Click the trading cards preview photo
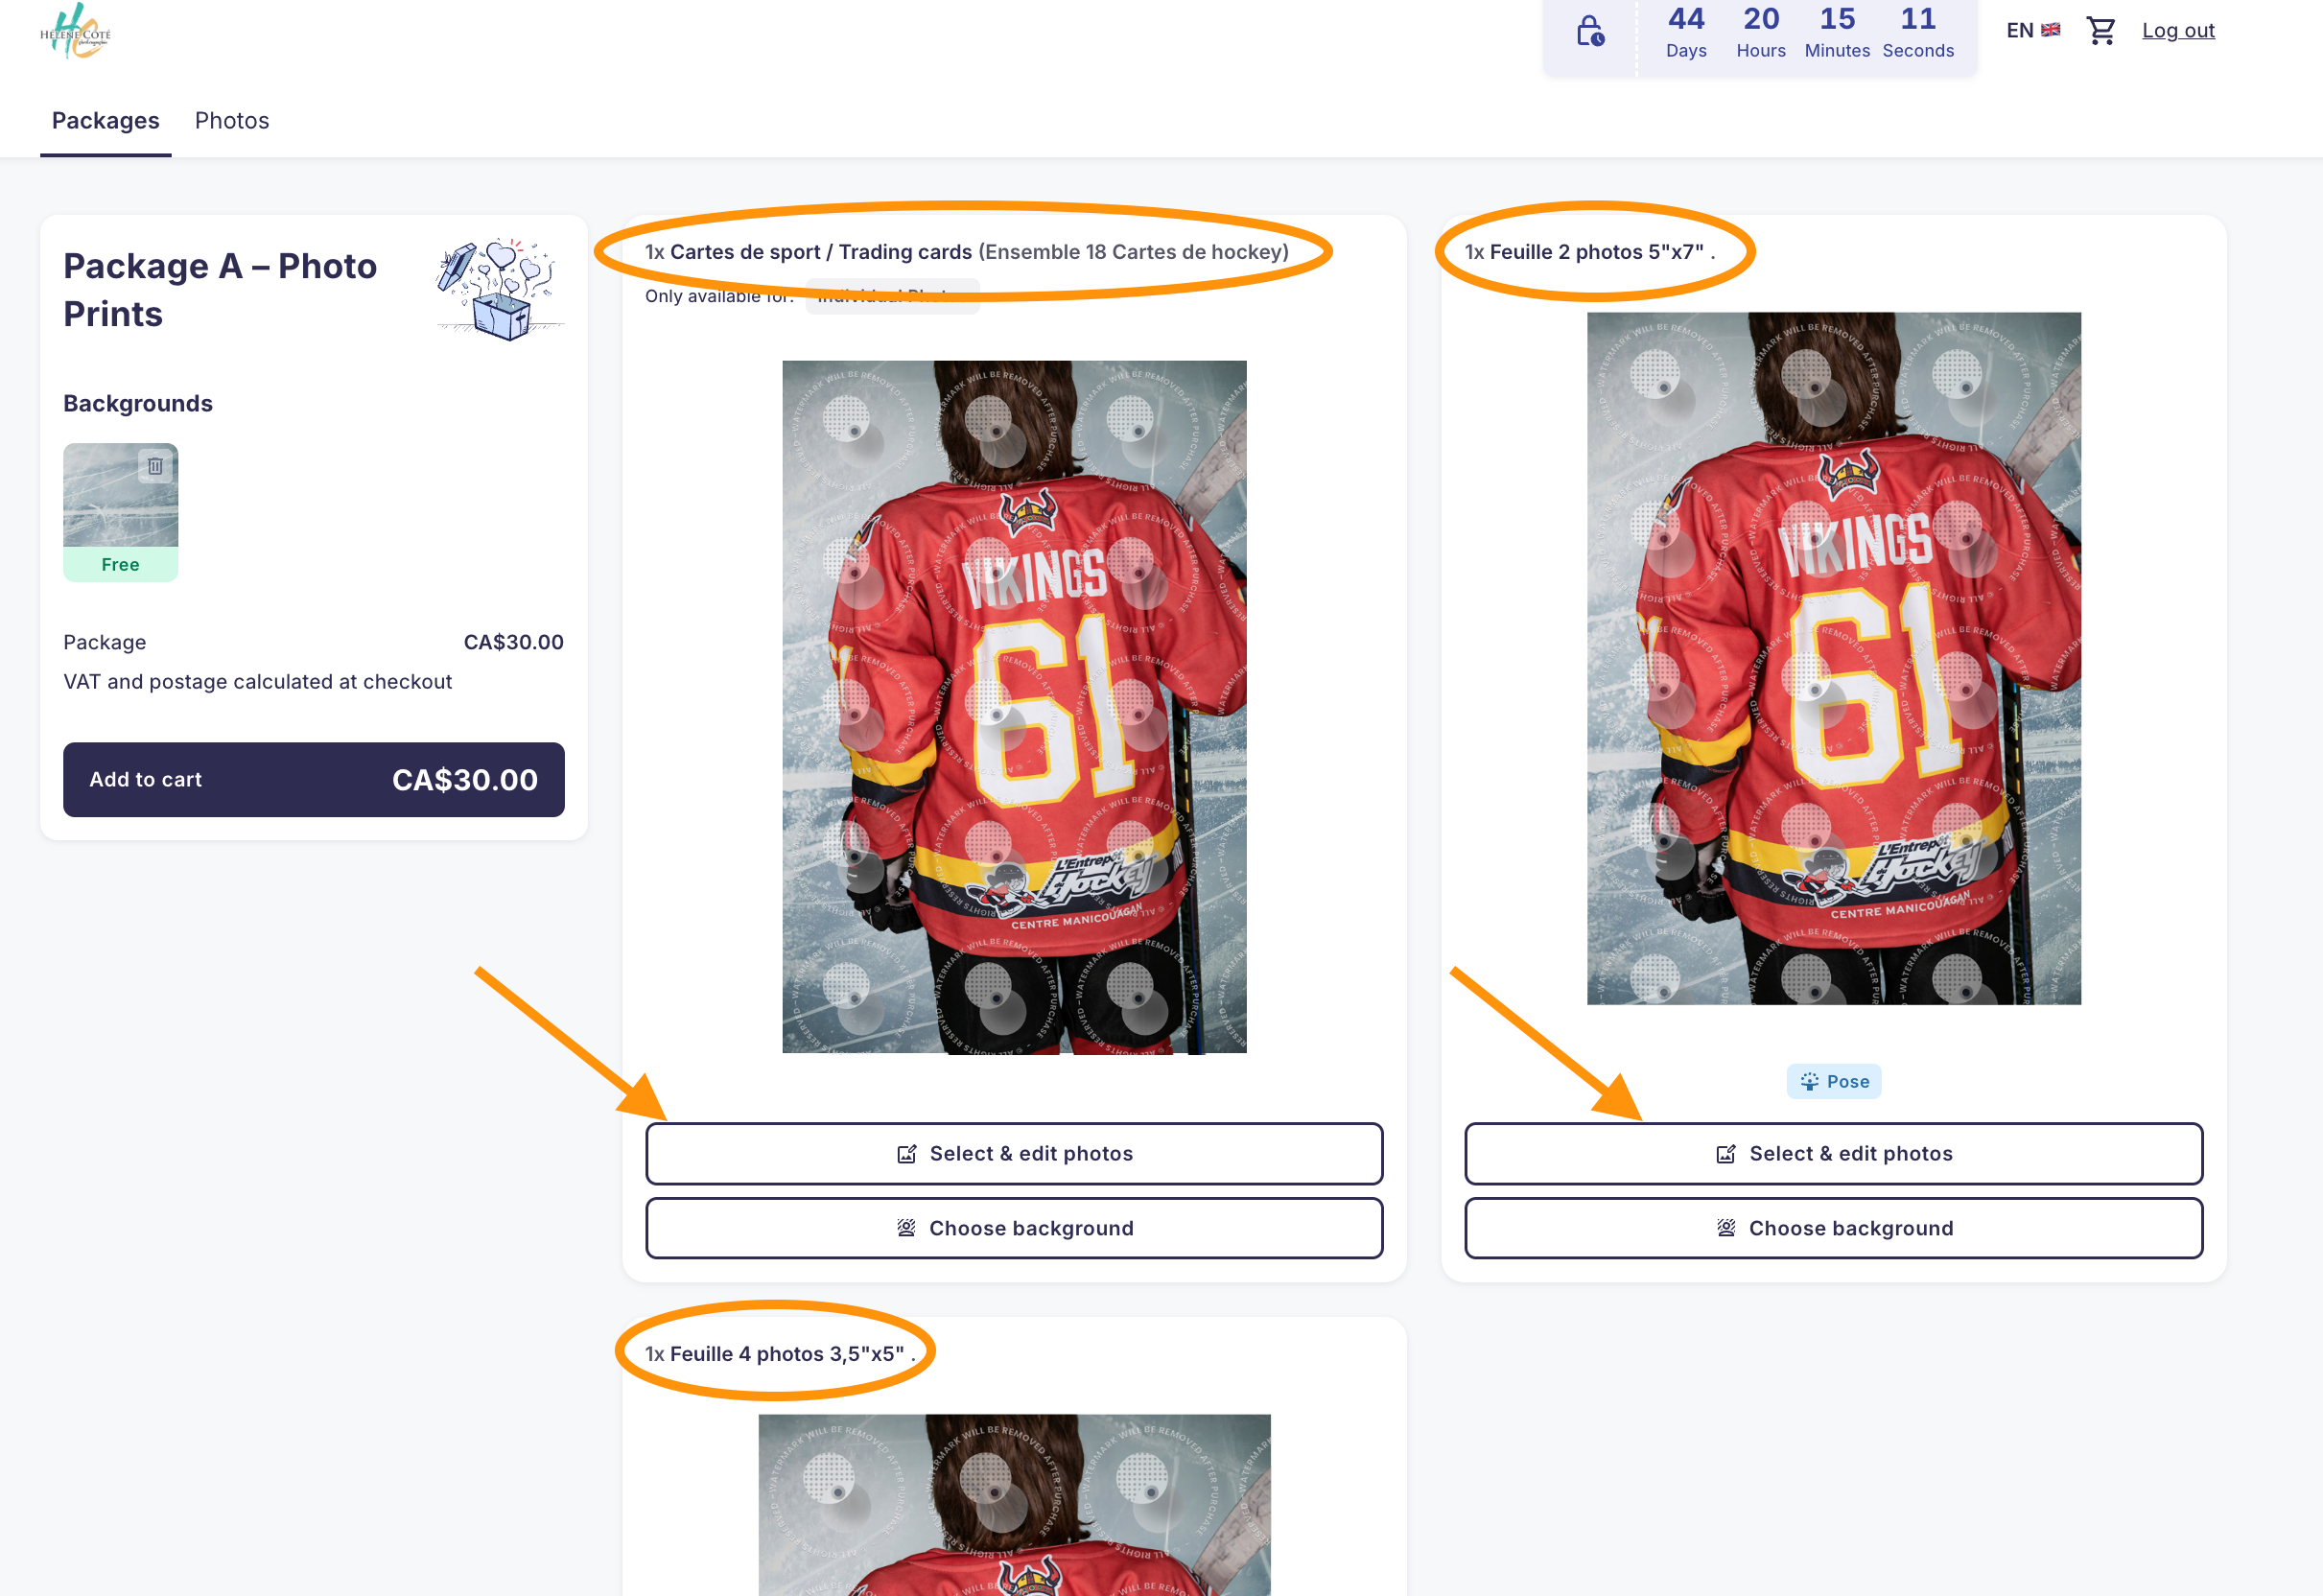The image size is (2323, 1596). pos(1014,706)
